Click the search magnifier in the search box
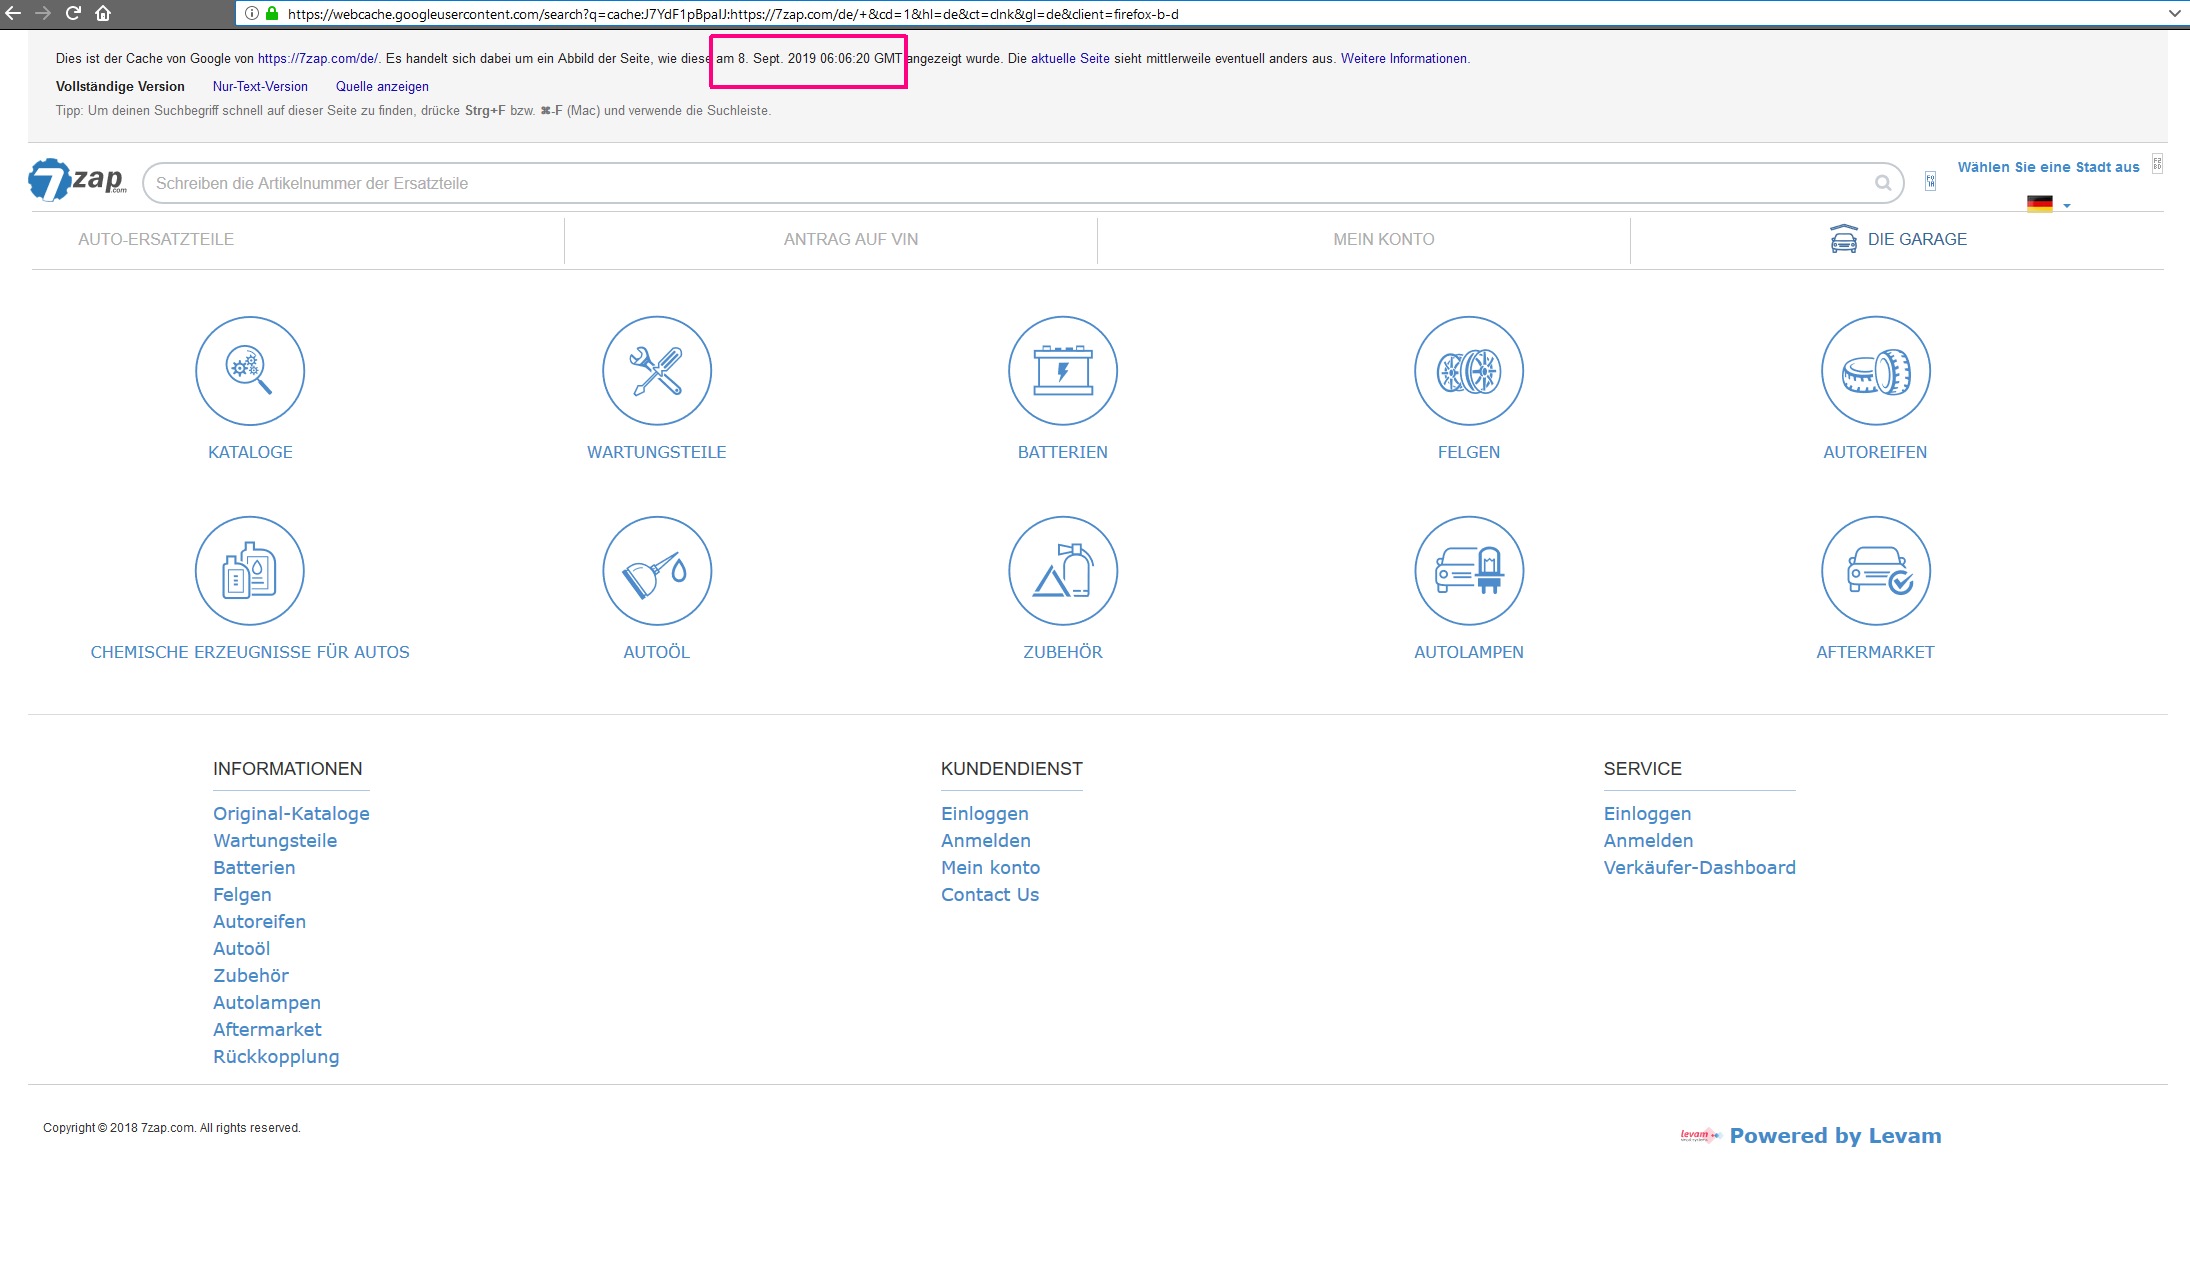The width and height of the screenshot is (2190, 1274). [x=1883, y=183]
